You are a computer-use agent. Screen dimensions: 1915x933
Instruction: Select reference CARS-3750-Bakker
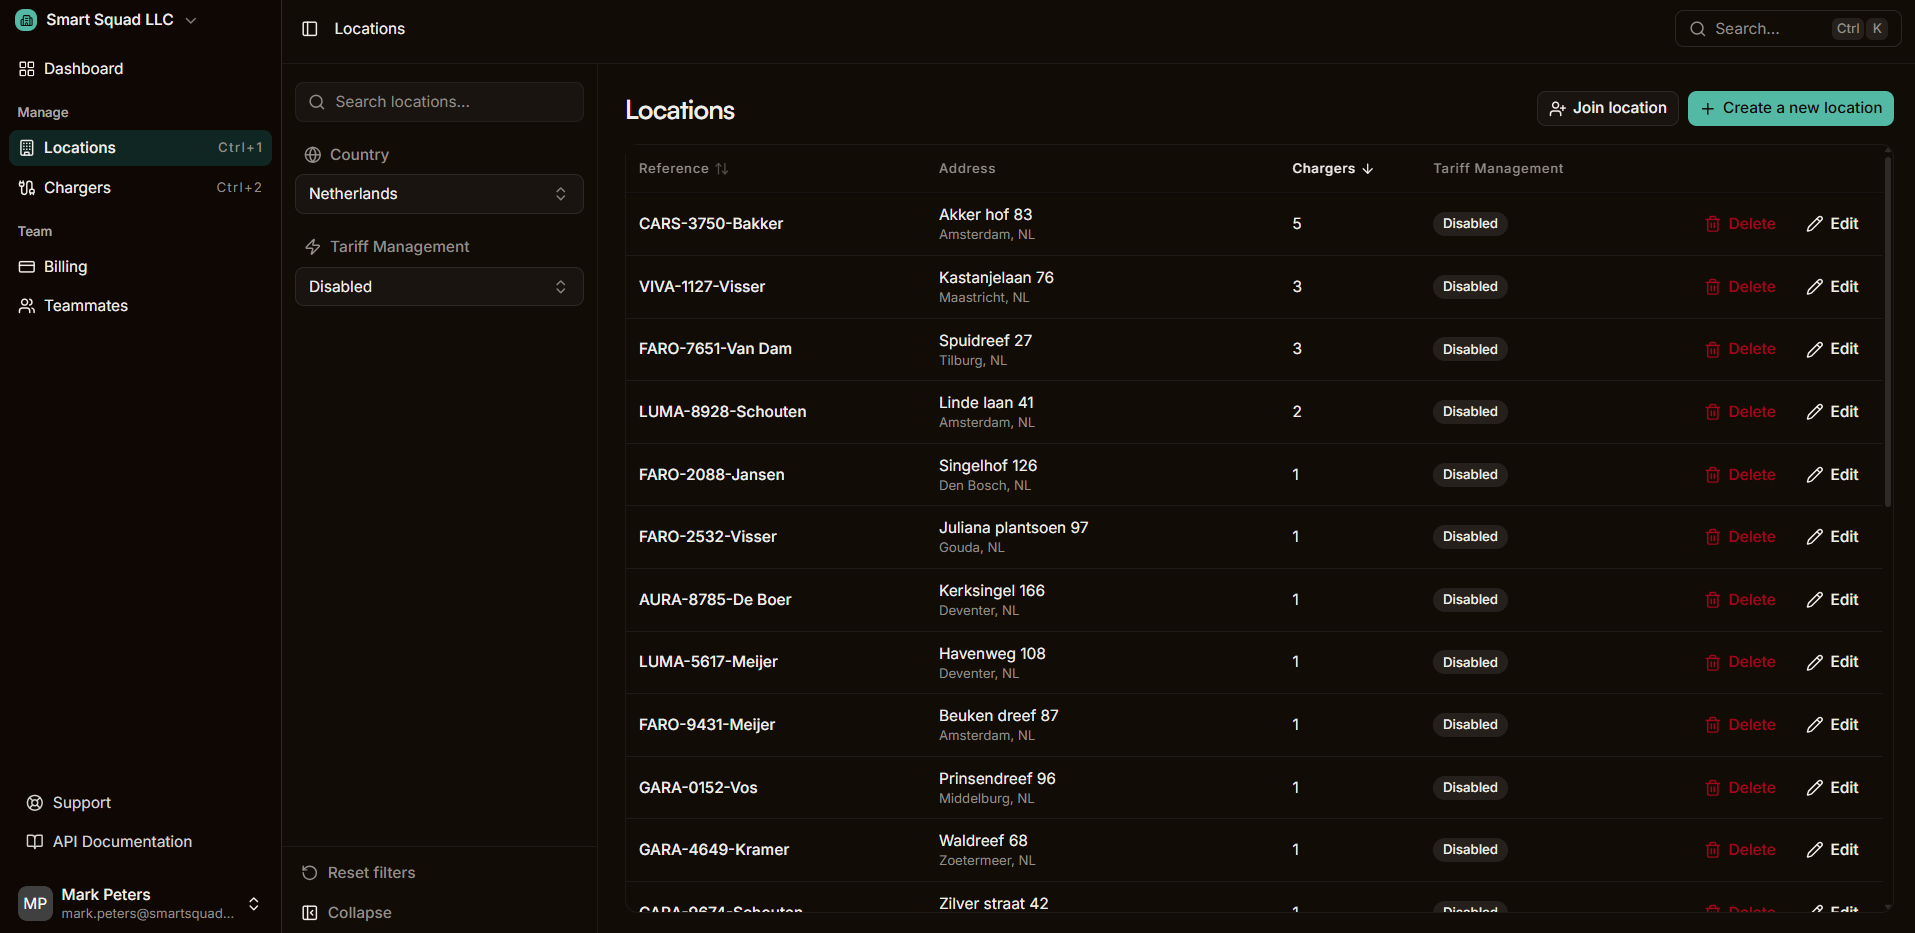711,224
